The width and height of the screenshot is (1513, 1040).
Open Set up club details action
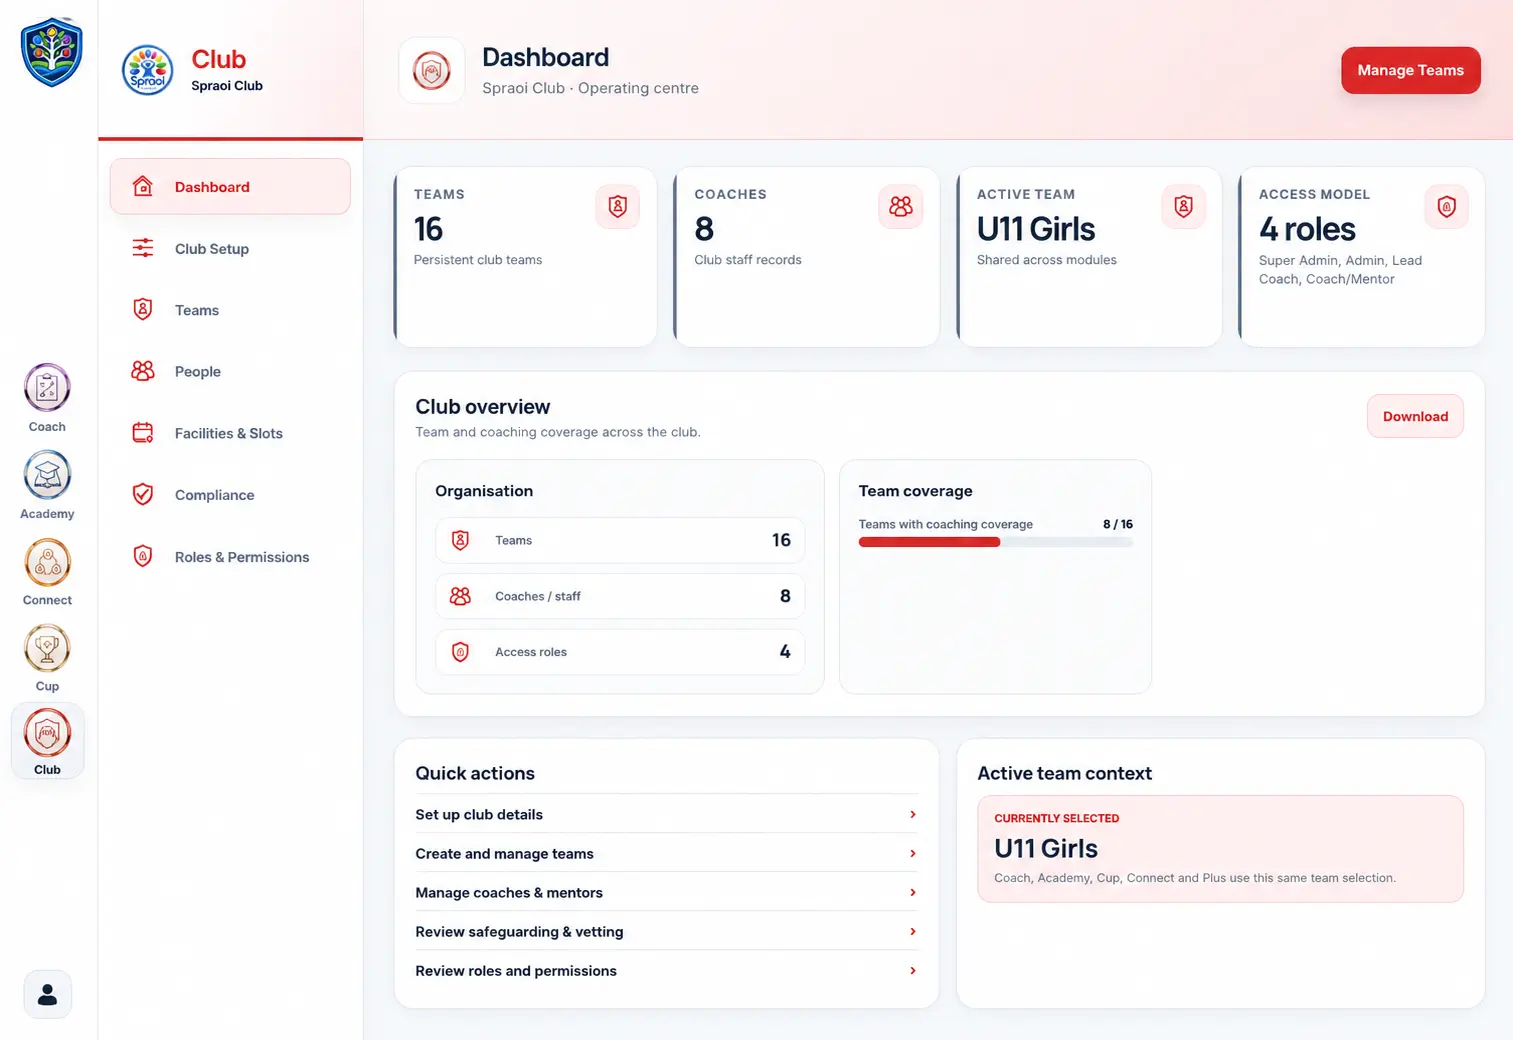666,814
